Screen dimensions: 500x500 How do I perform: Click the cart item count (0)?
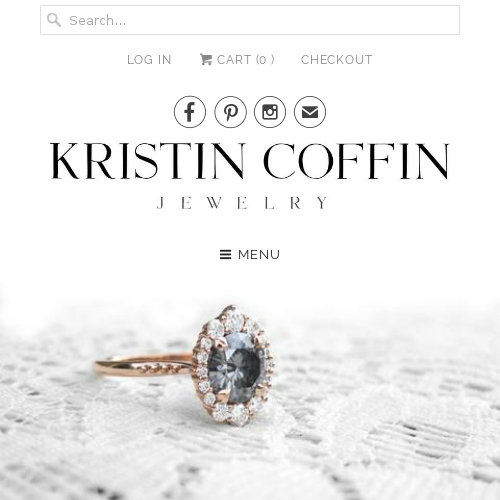(x=265, y=60)
